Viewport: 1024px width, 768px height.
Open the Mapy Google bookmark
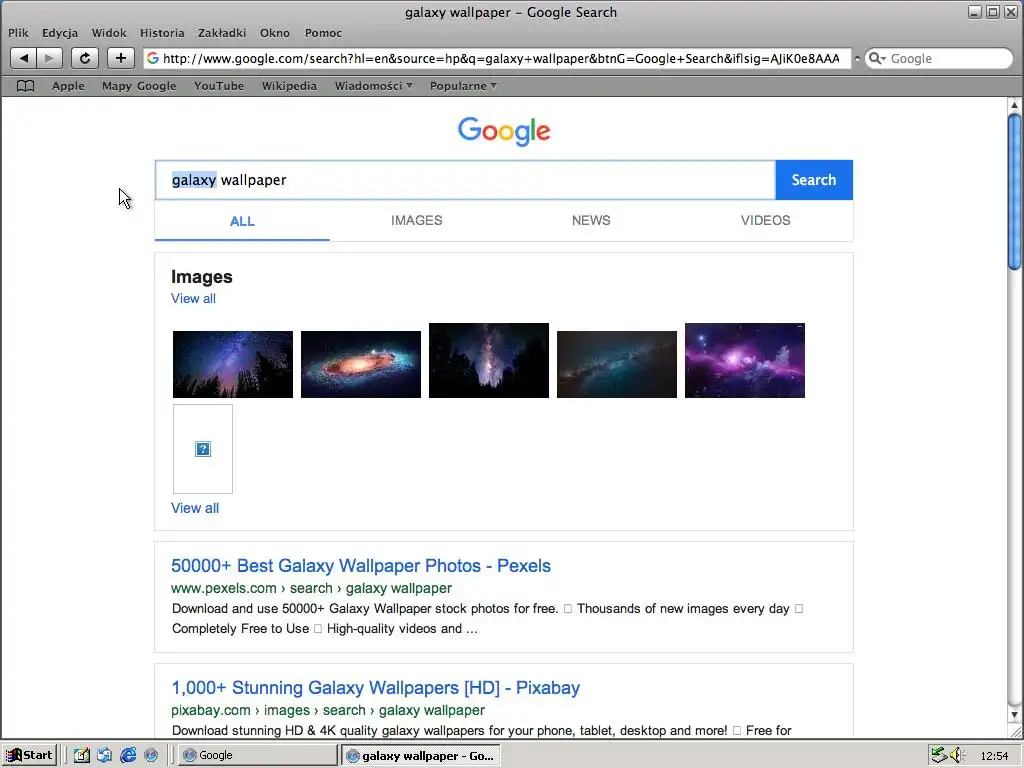click(x=139, y=86)
